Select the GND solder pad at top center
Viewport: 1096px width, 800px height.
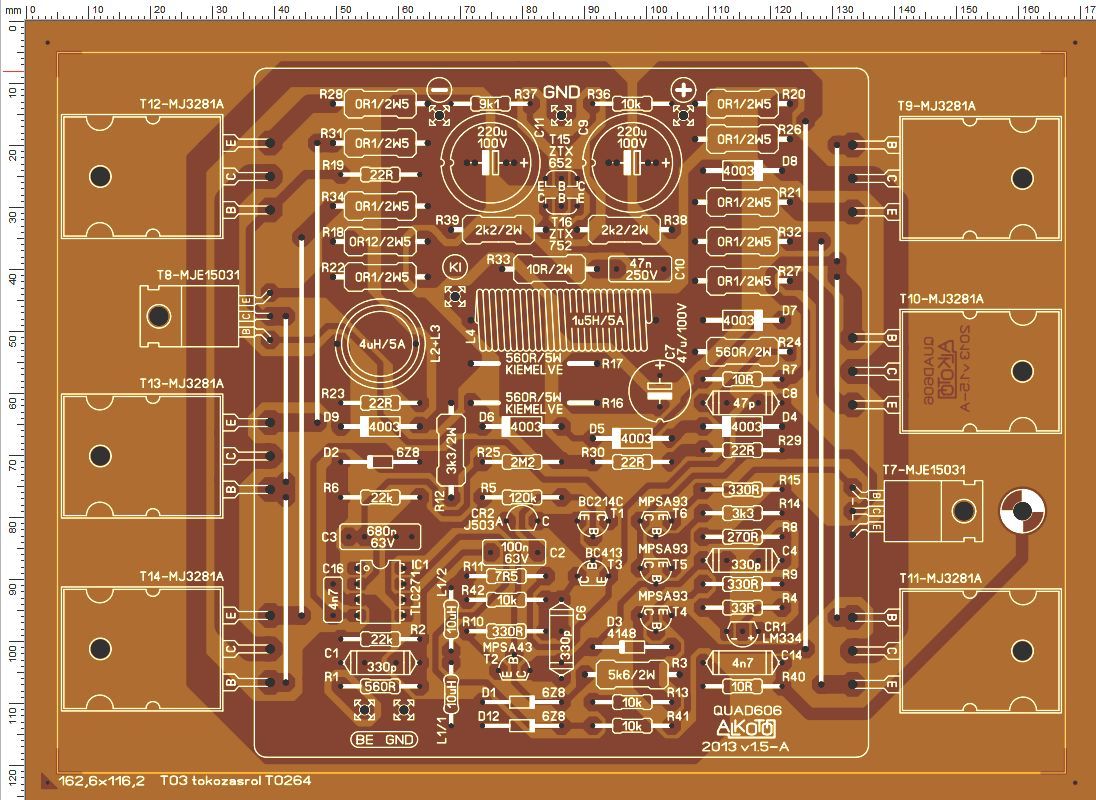tap(560, 115)
